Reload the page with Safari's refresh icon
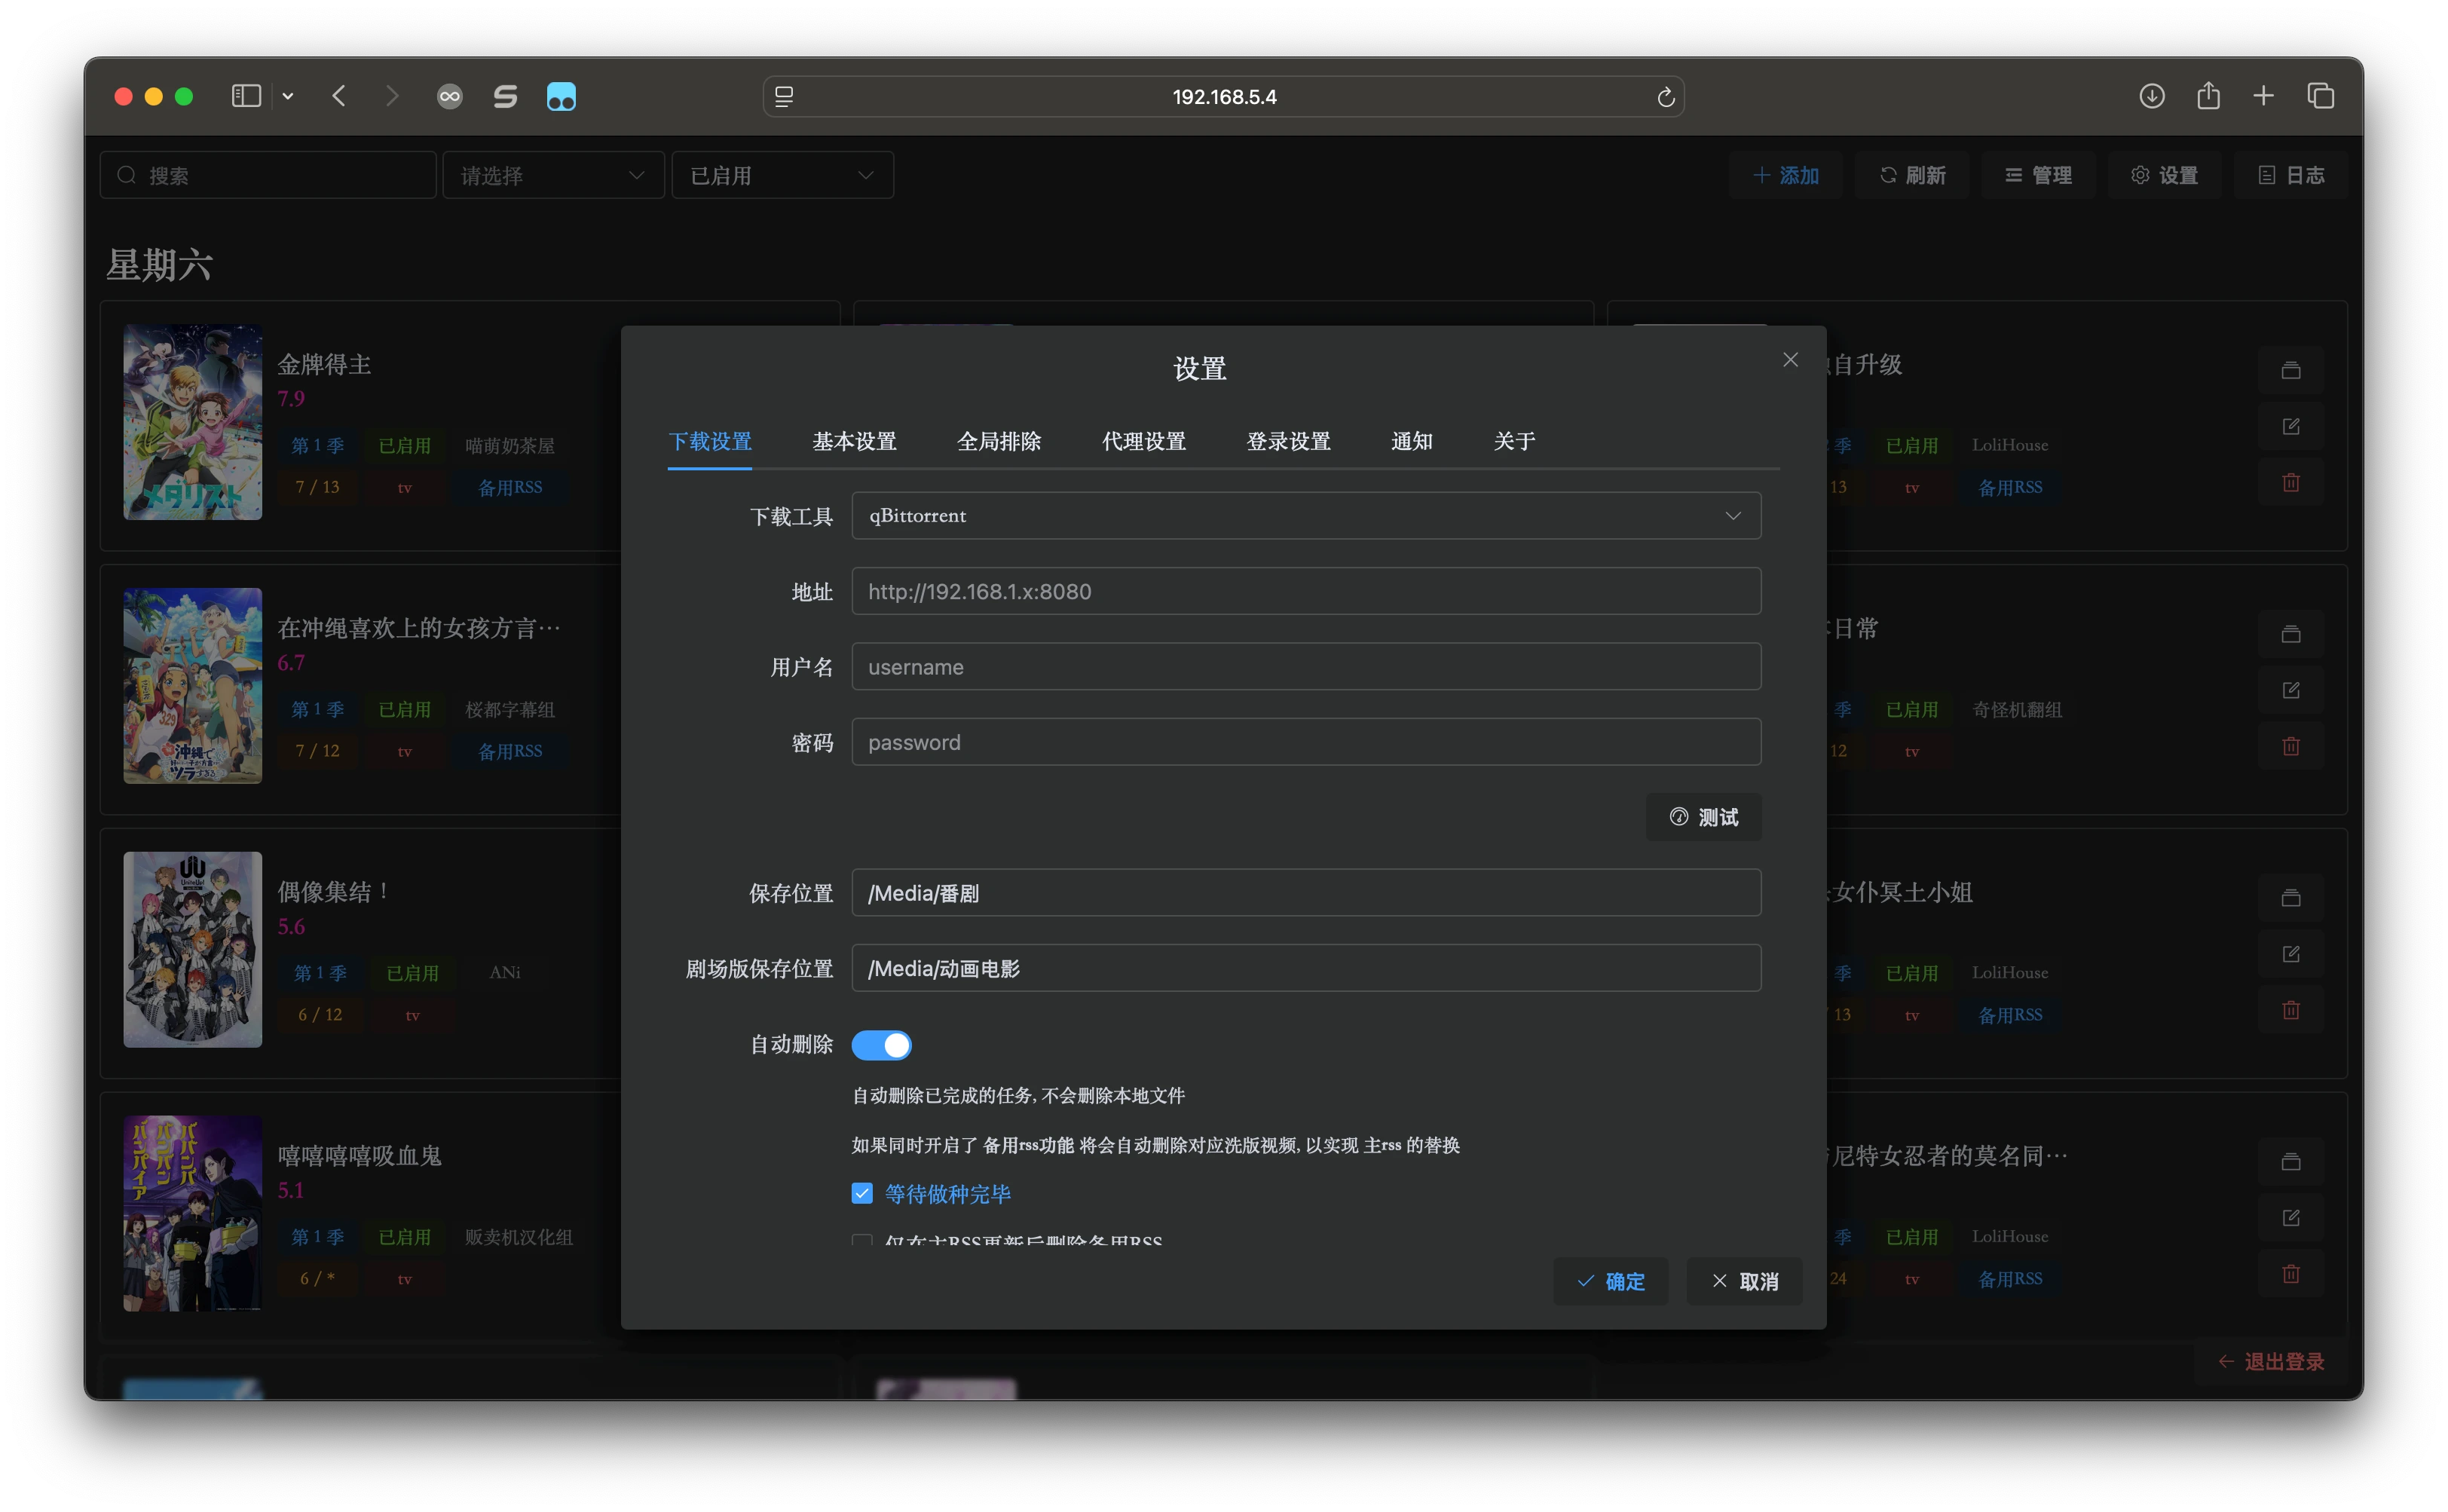Screen dimensions: 2448x1512 click(1665, 96)
